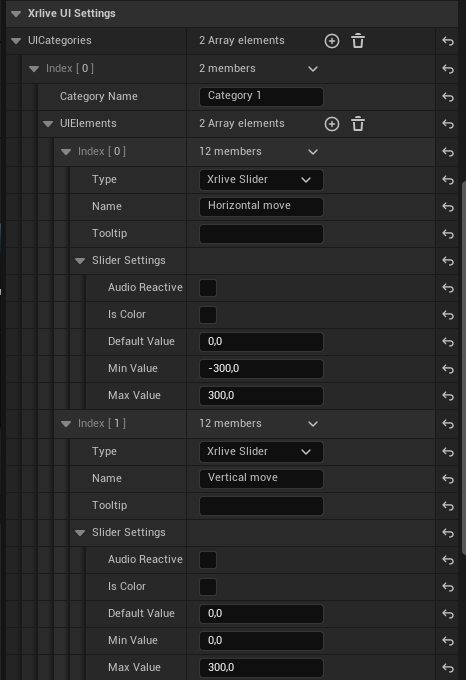Reset UICategories to default value
Viewport: 466px width, 680px height.
(x=448, y=41)
